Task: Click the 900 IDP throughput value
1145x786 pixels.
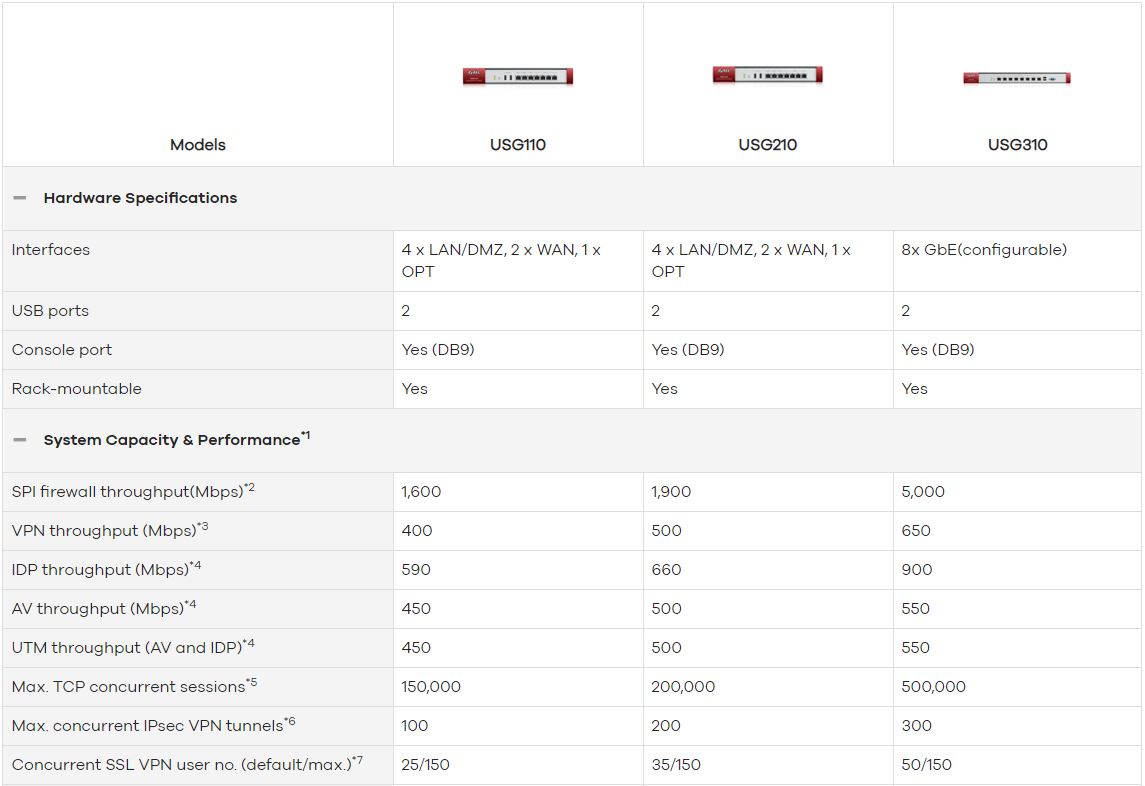Action: [916, 569]
